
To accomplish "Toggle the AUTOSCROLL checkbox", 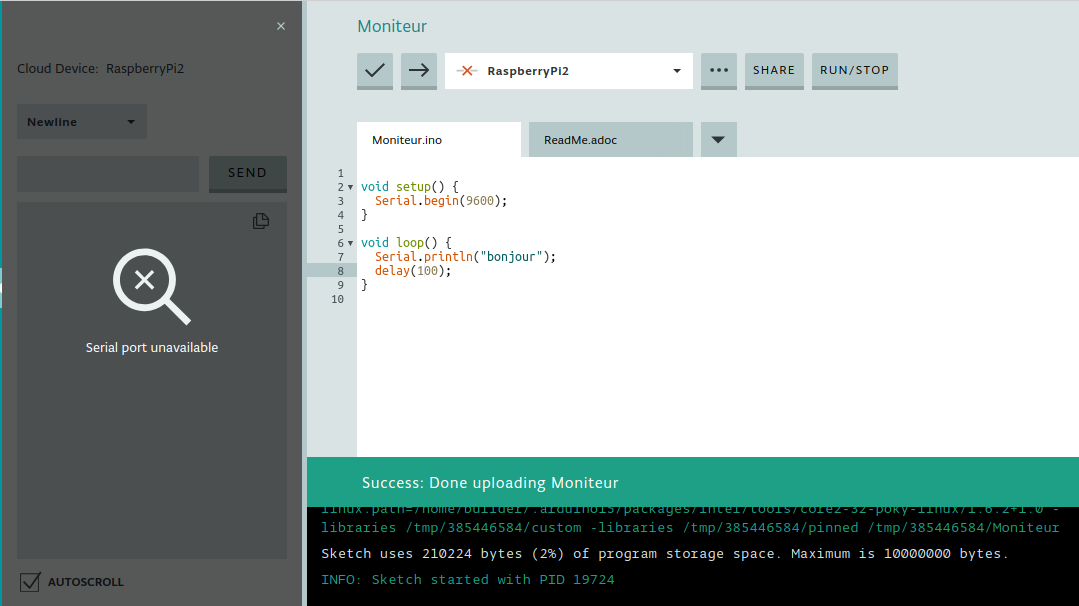I will (30, 581).
